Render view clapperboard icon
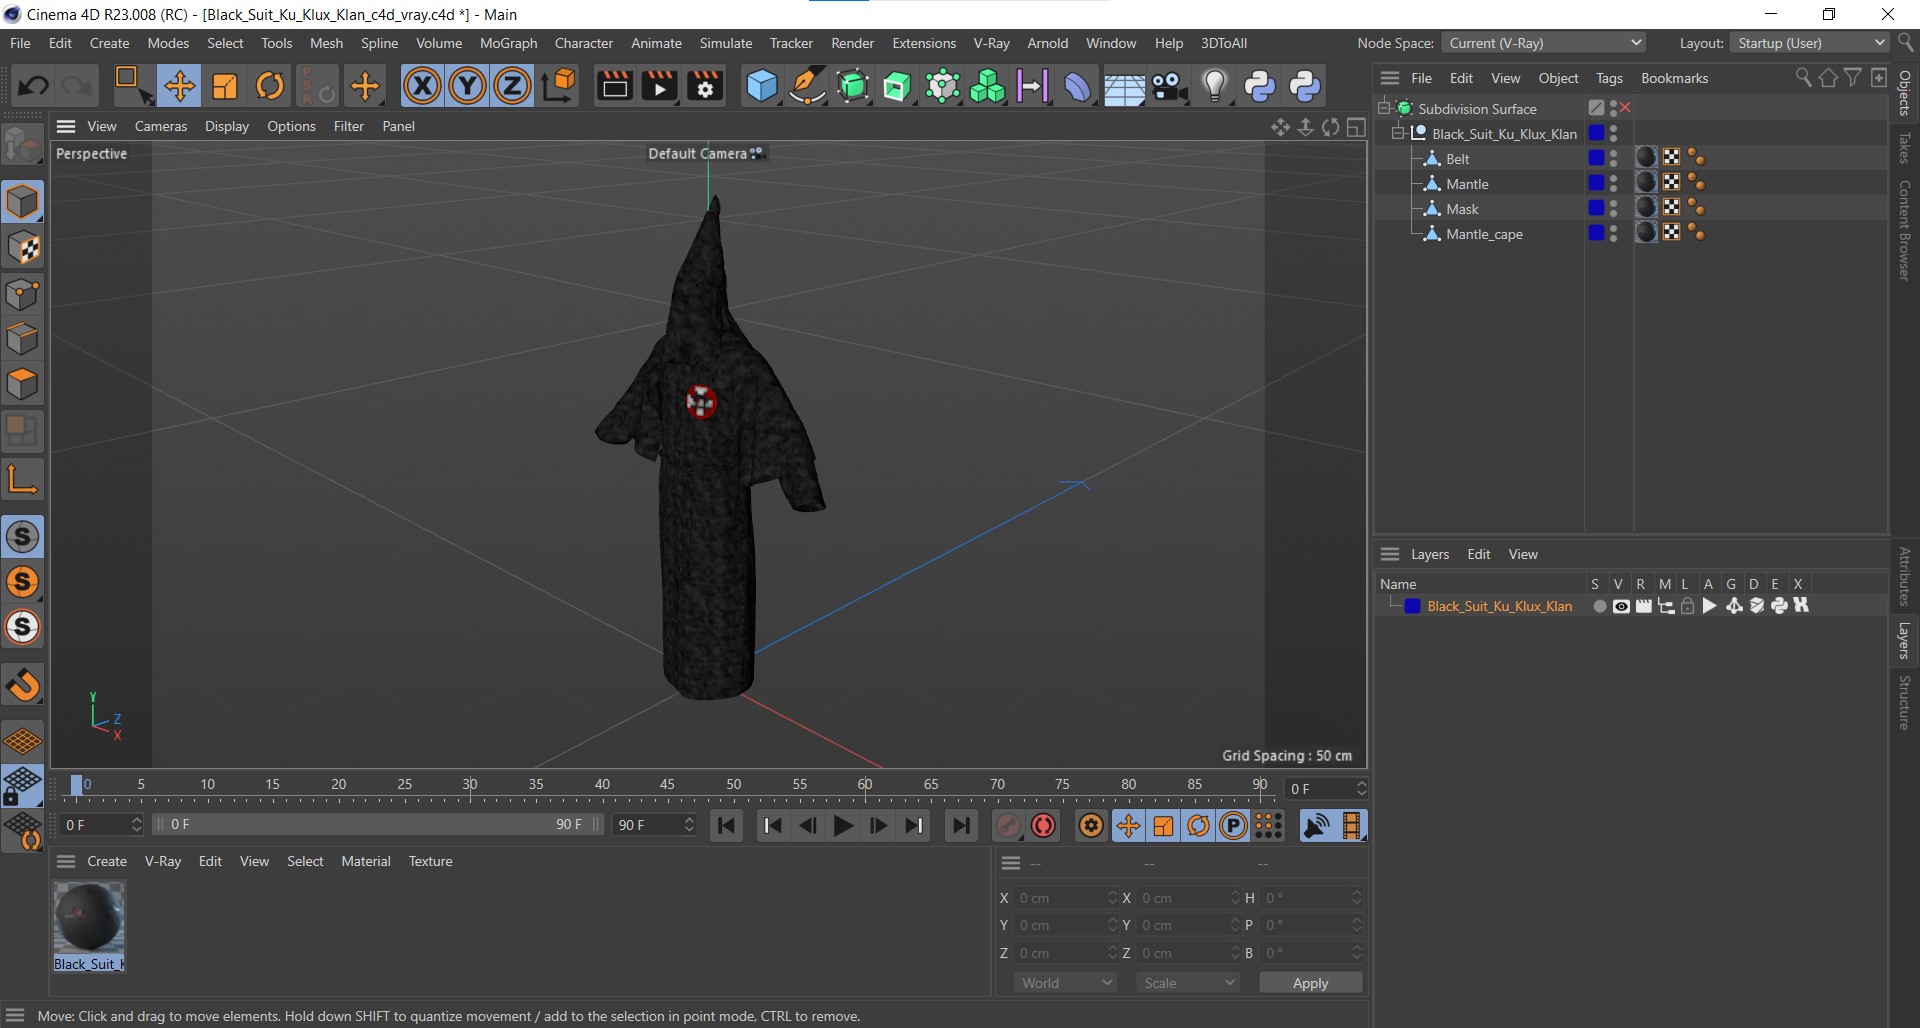Viewport: 1920px width, 1028px height. click(x=614, y=86)
